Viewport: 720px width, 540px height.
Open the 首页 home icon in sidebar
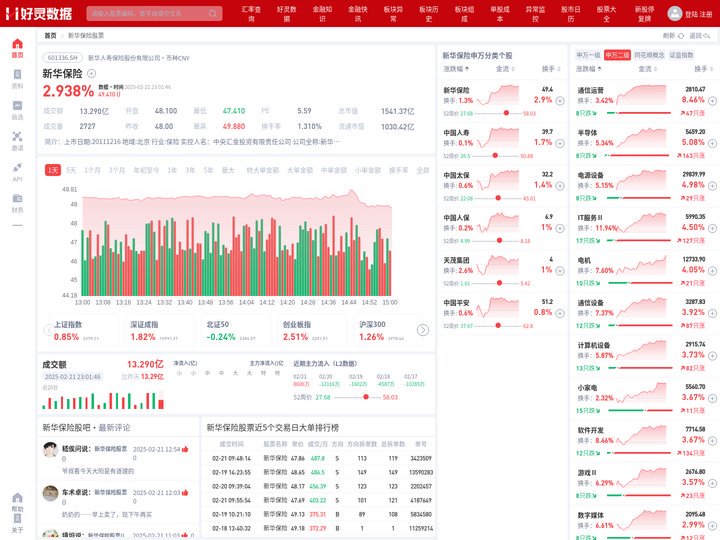17,44
